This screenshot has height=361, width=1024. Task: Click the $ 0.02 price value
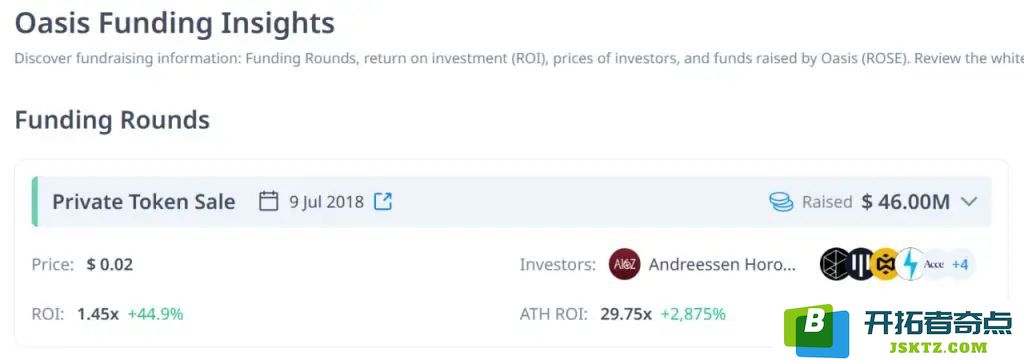(110, 264)
